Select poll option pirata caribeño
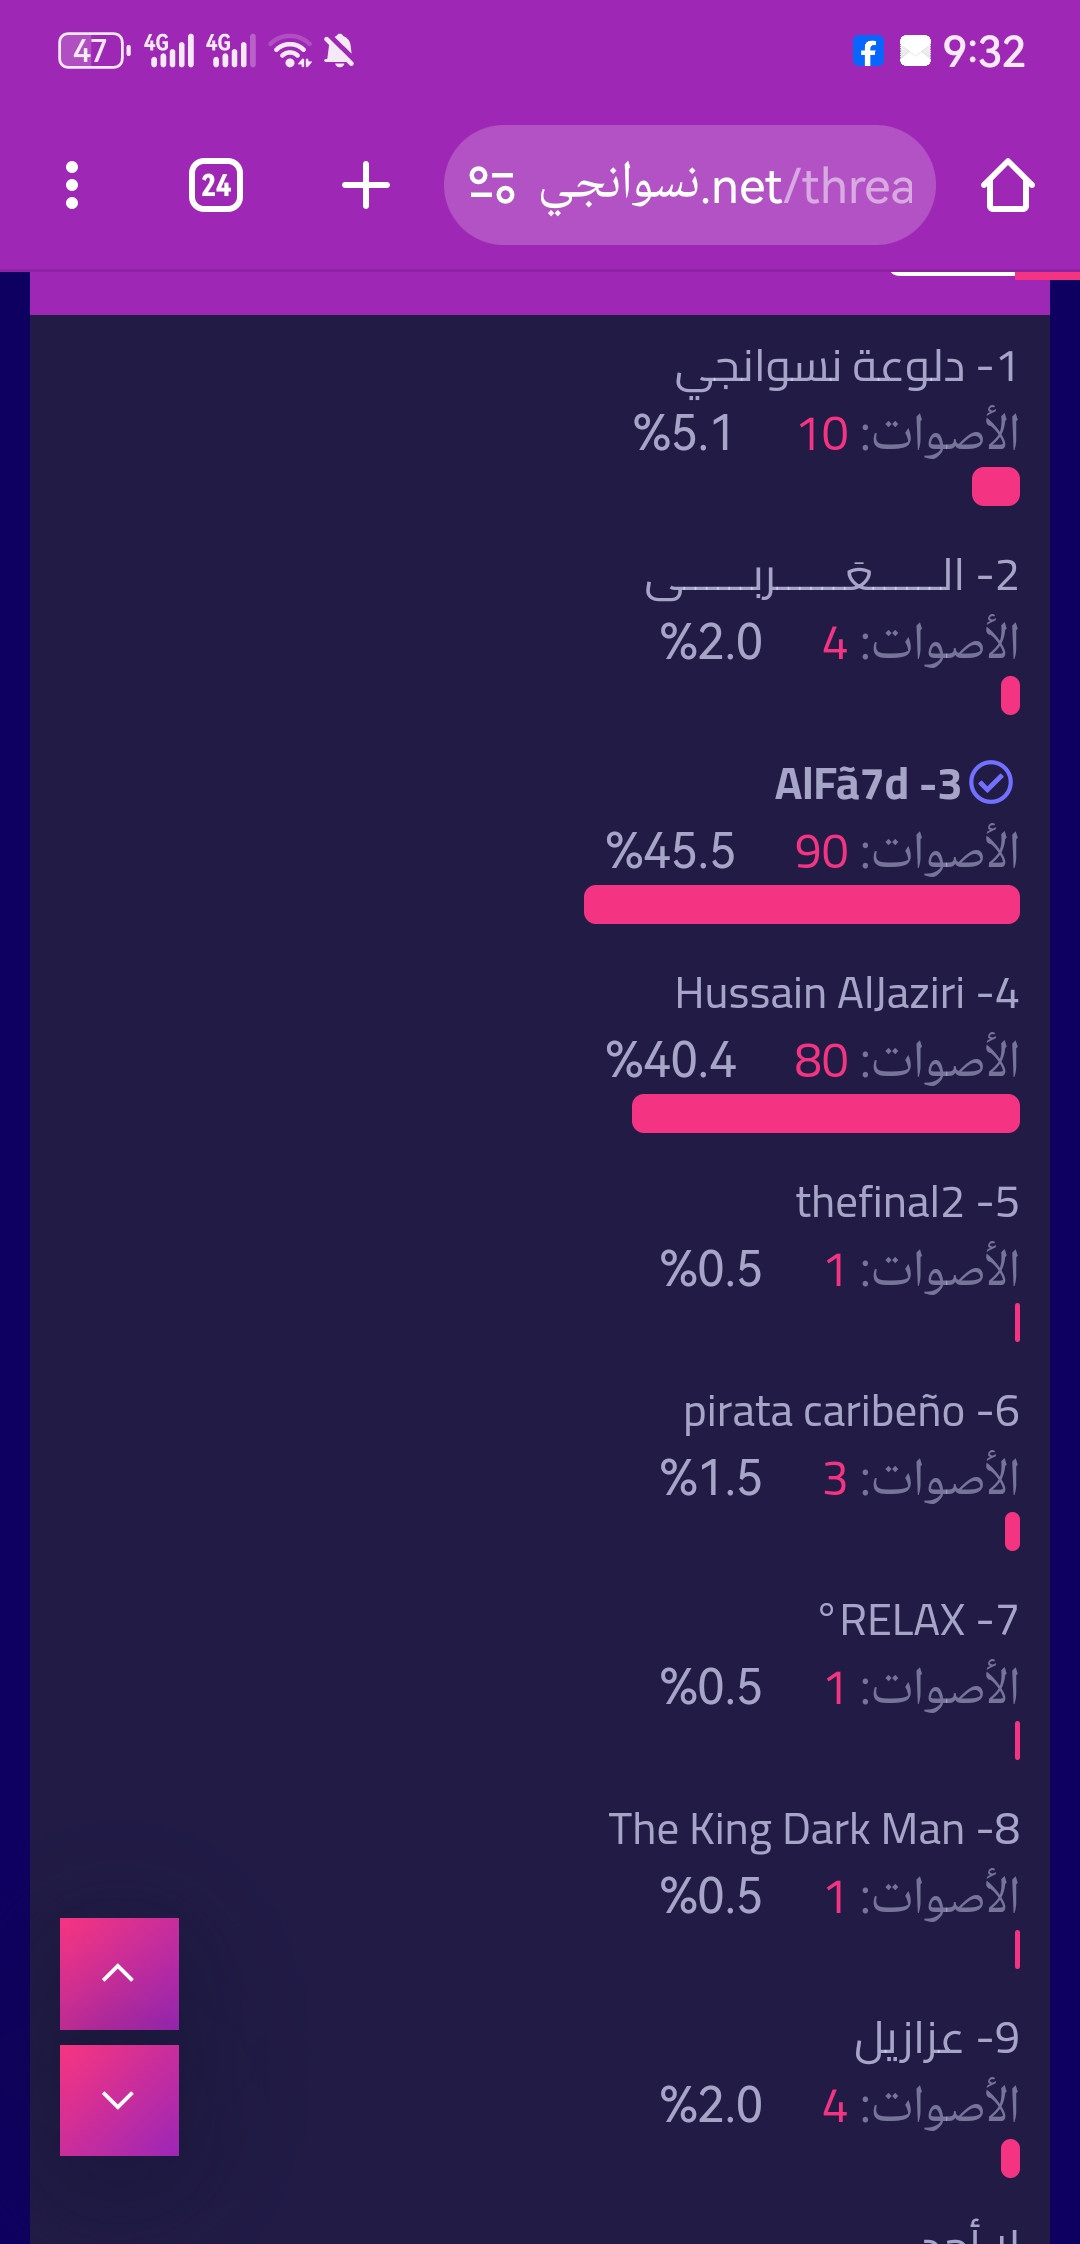This screenshot has width=1080, height=2244. click(x=851, y=1411)
